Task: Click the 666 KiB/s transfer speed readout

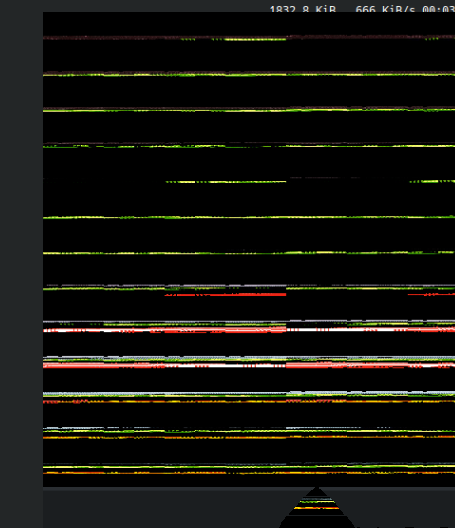Action: (x=385, y=9)
